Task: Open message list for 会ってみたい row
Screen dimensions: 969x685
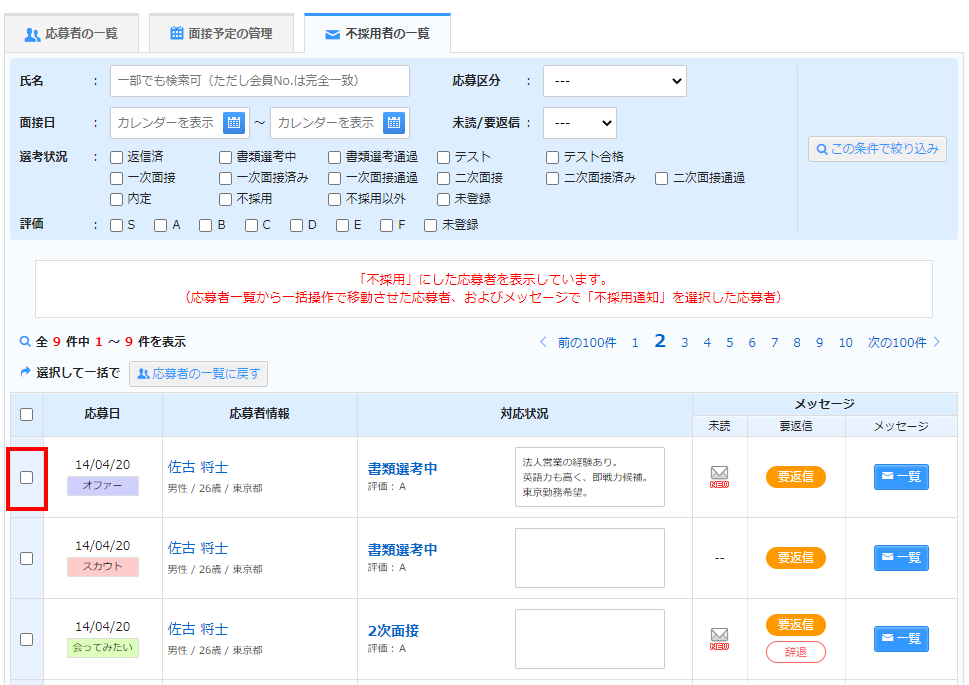Action: click(901, 639)
